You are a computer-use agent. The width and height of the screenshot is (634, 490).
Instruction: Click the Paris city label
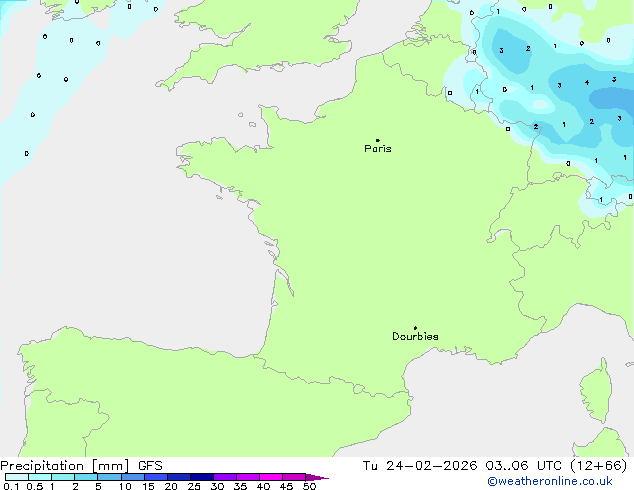(x=378, y=149)
